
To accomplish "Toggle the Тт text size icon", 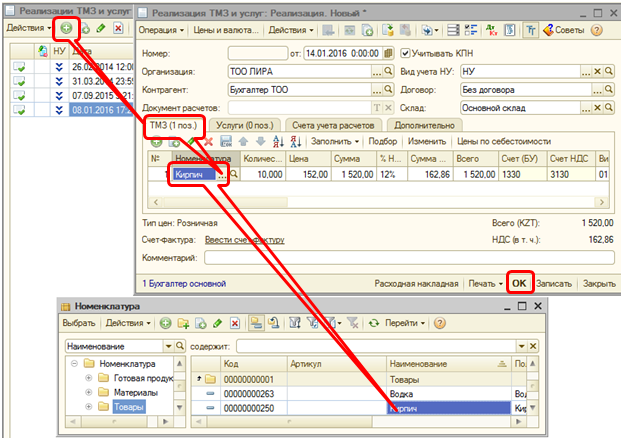I will click(x=530, y=30).
